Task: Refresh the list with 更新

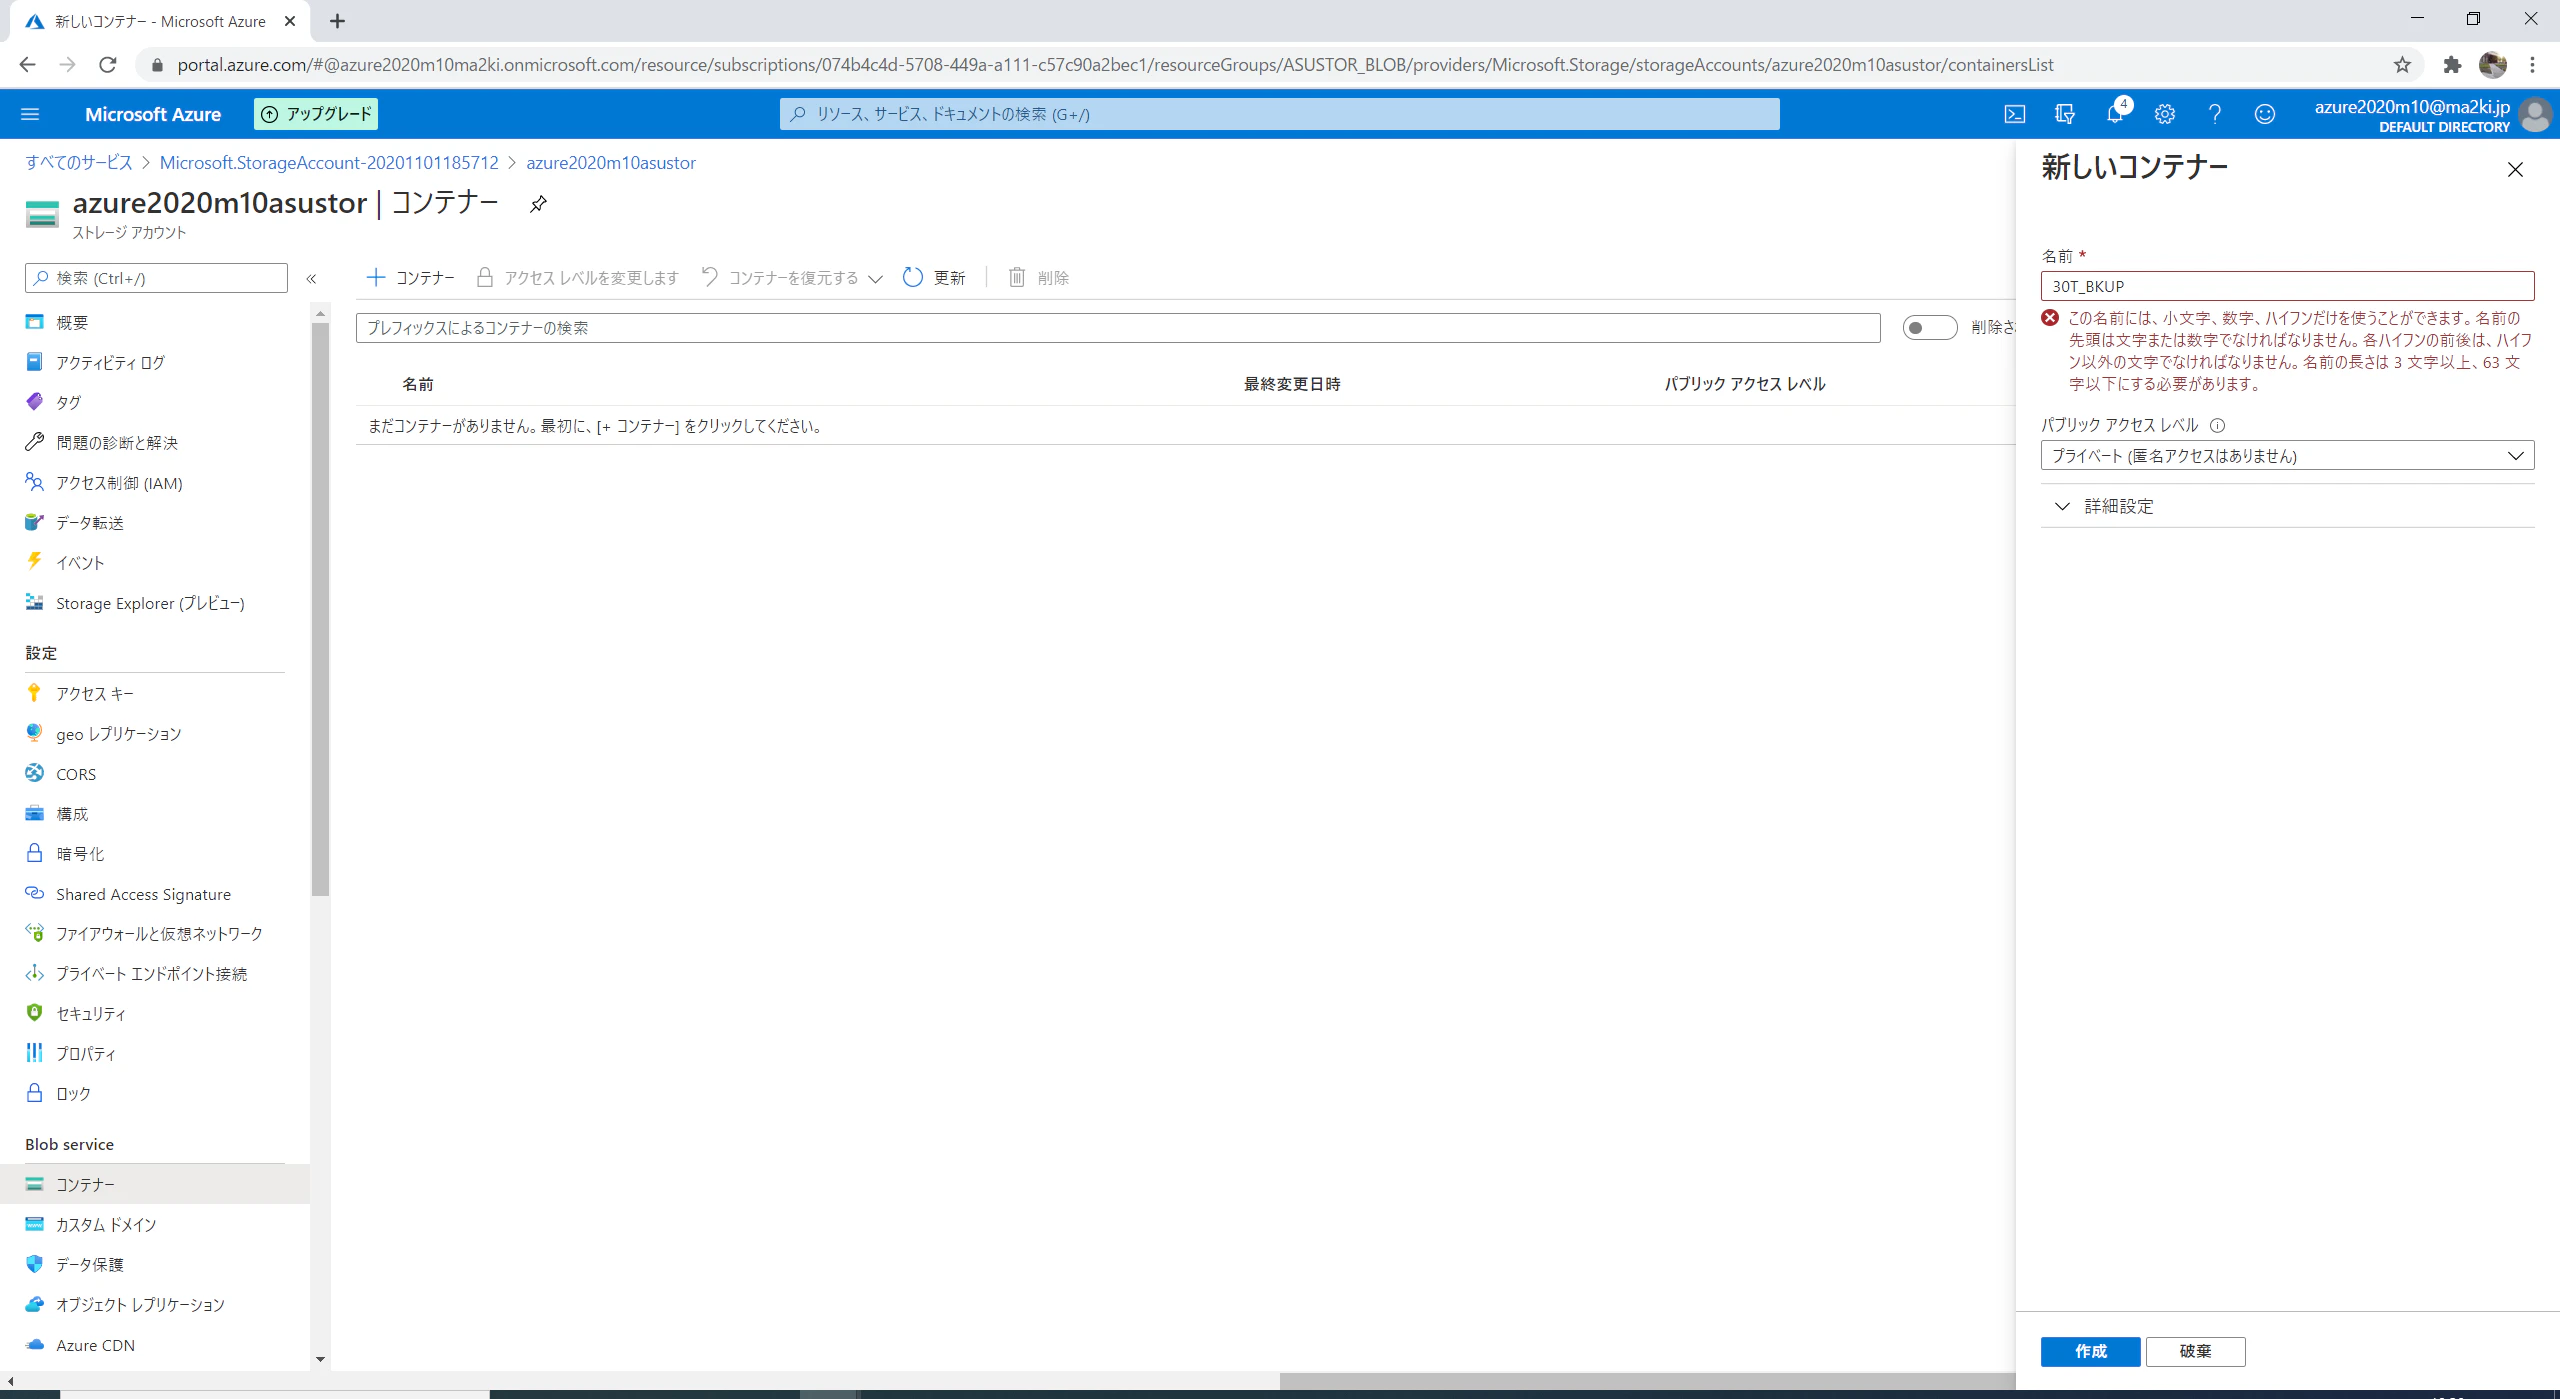Action: pos(934,278)
